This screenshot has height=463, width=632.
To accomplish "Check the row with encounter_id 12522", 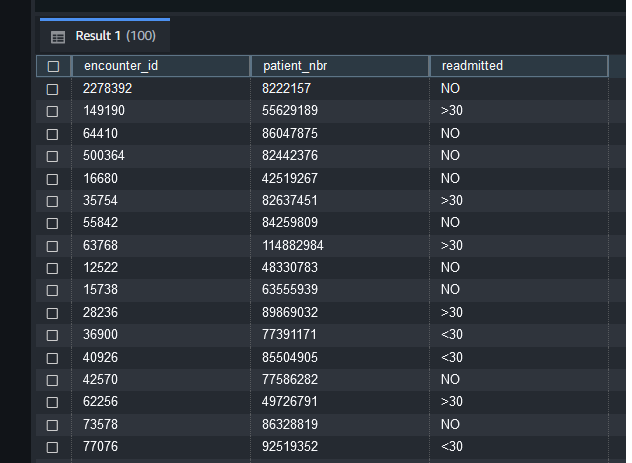I will pyautogui.click(x=52, y=268).
